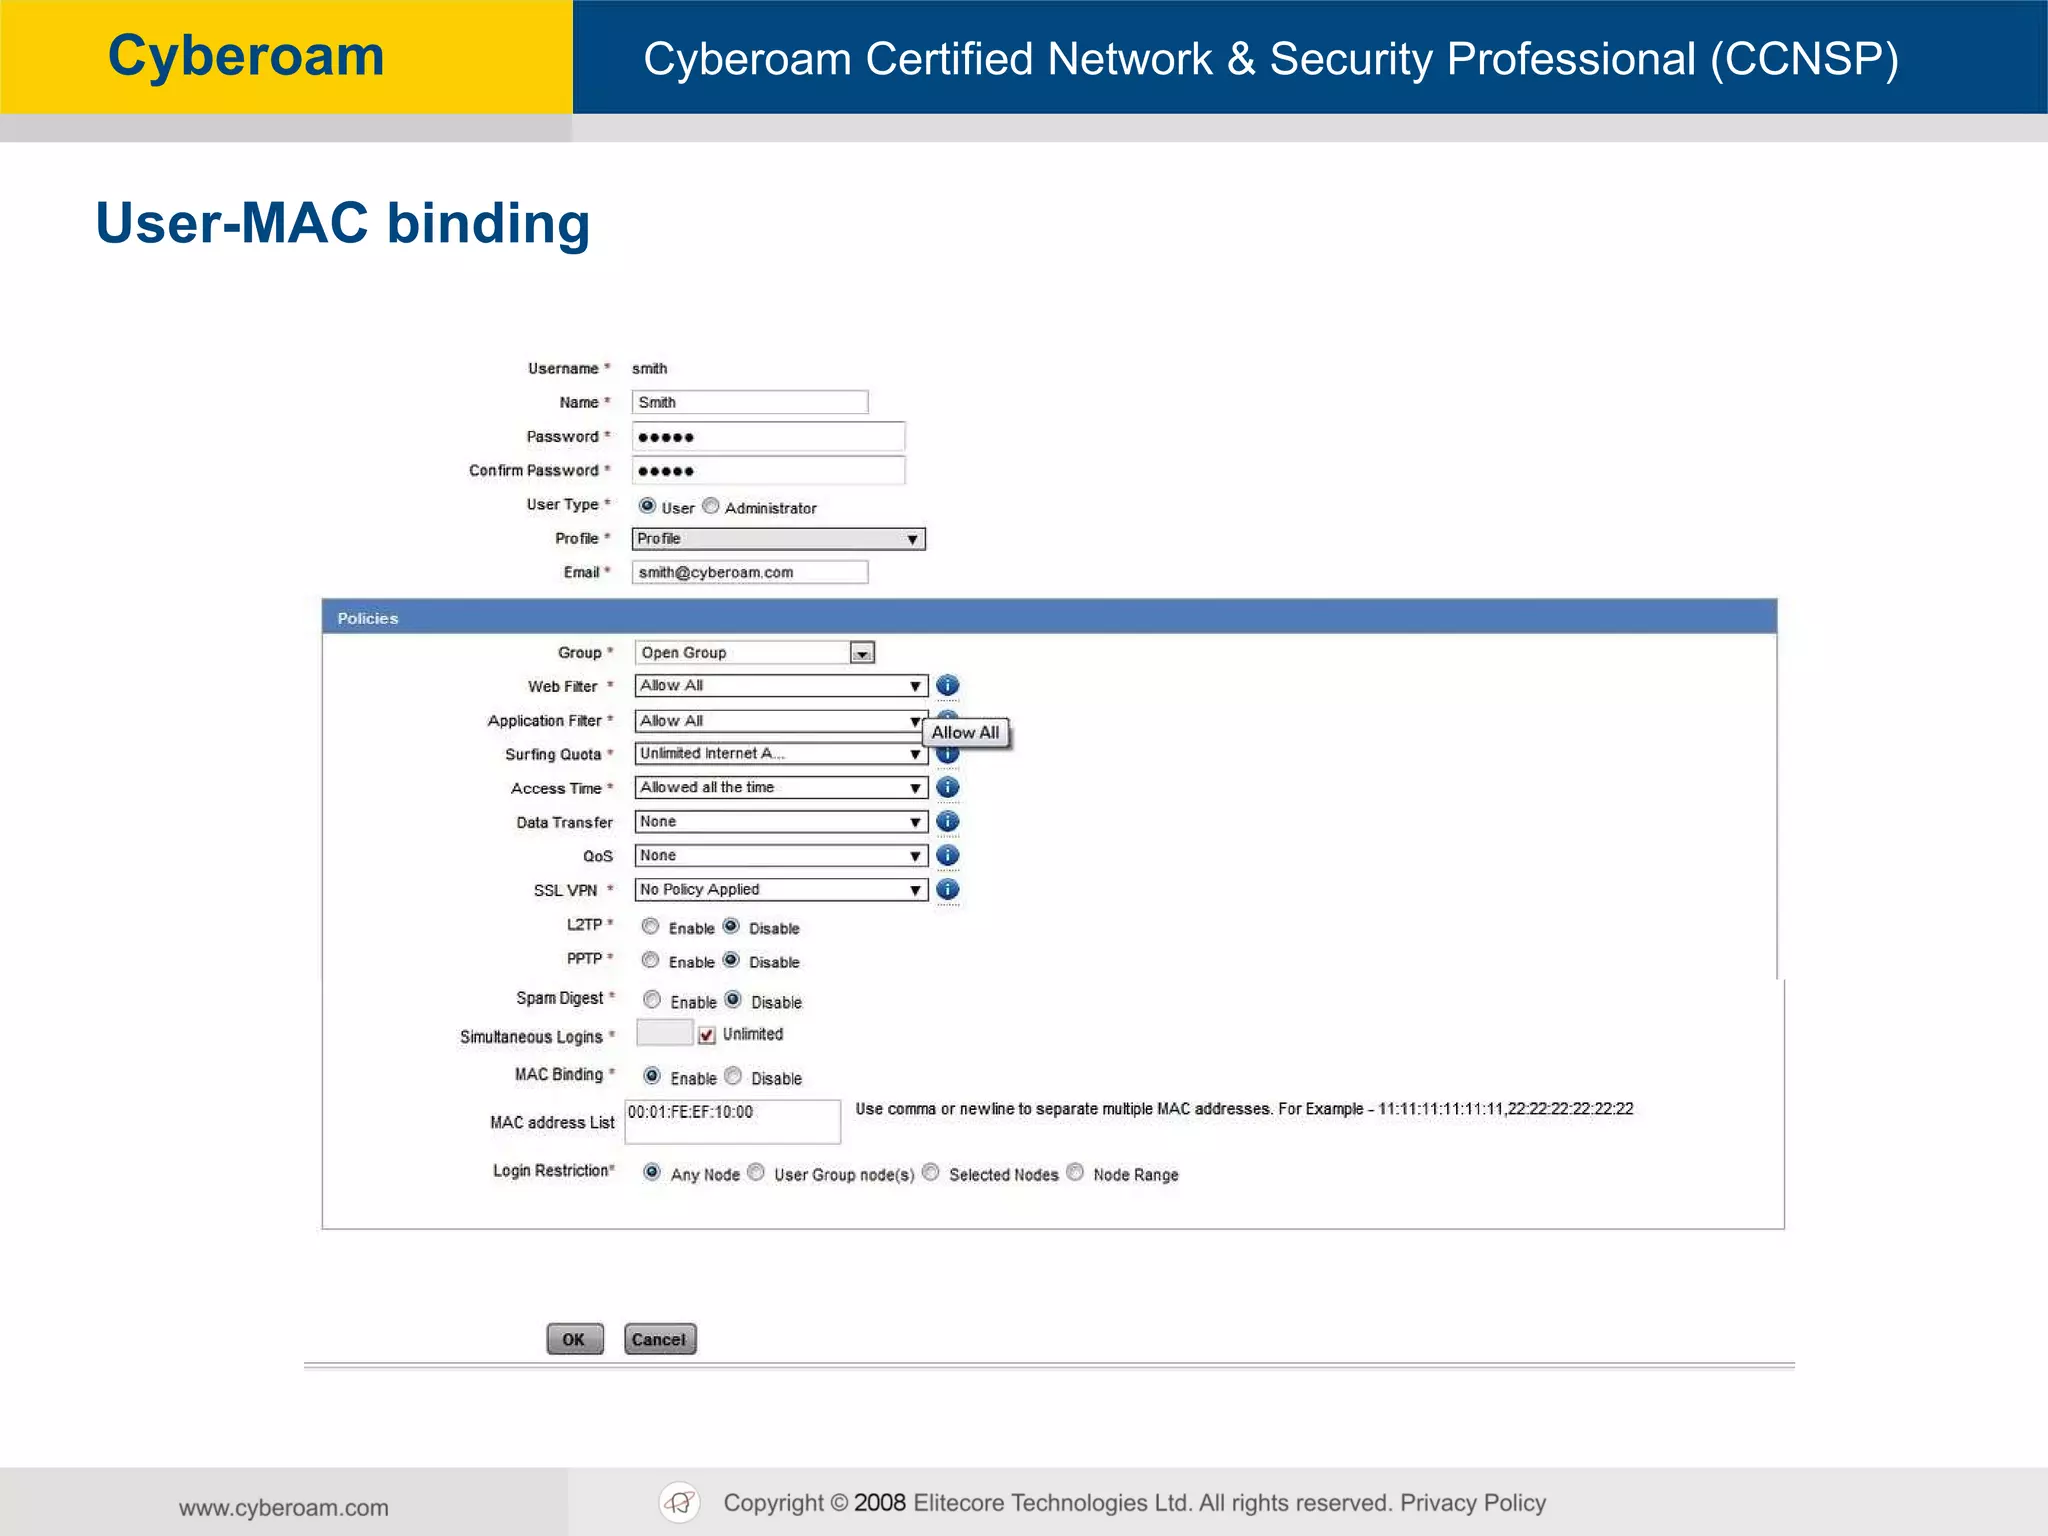The height and width of the screenshot is (1536, 2048).
Task: Click the Email input field
Action: (x=750, y=572)
